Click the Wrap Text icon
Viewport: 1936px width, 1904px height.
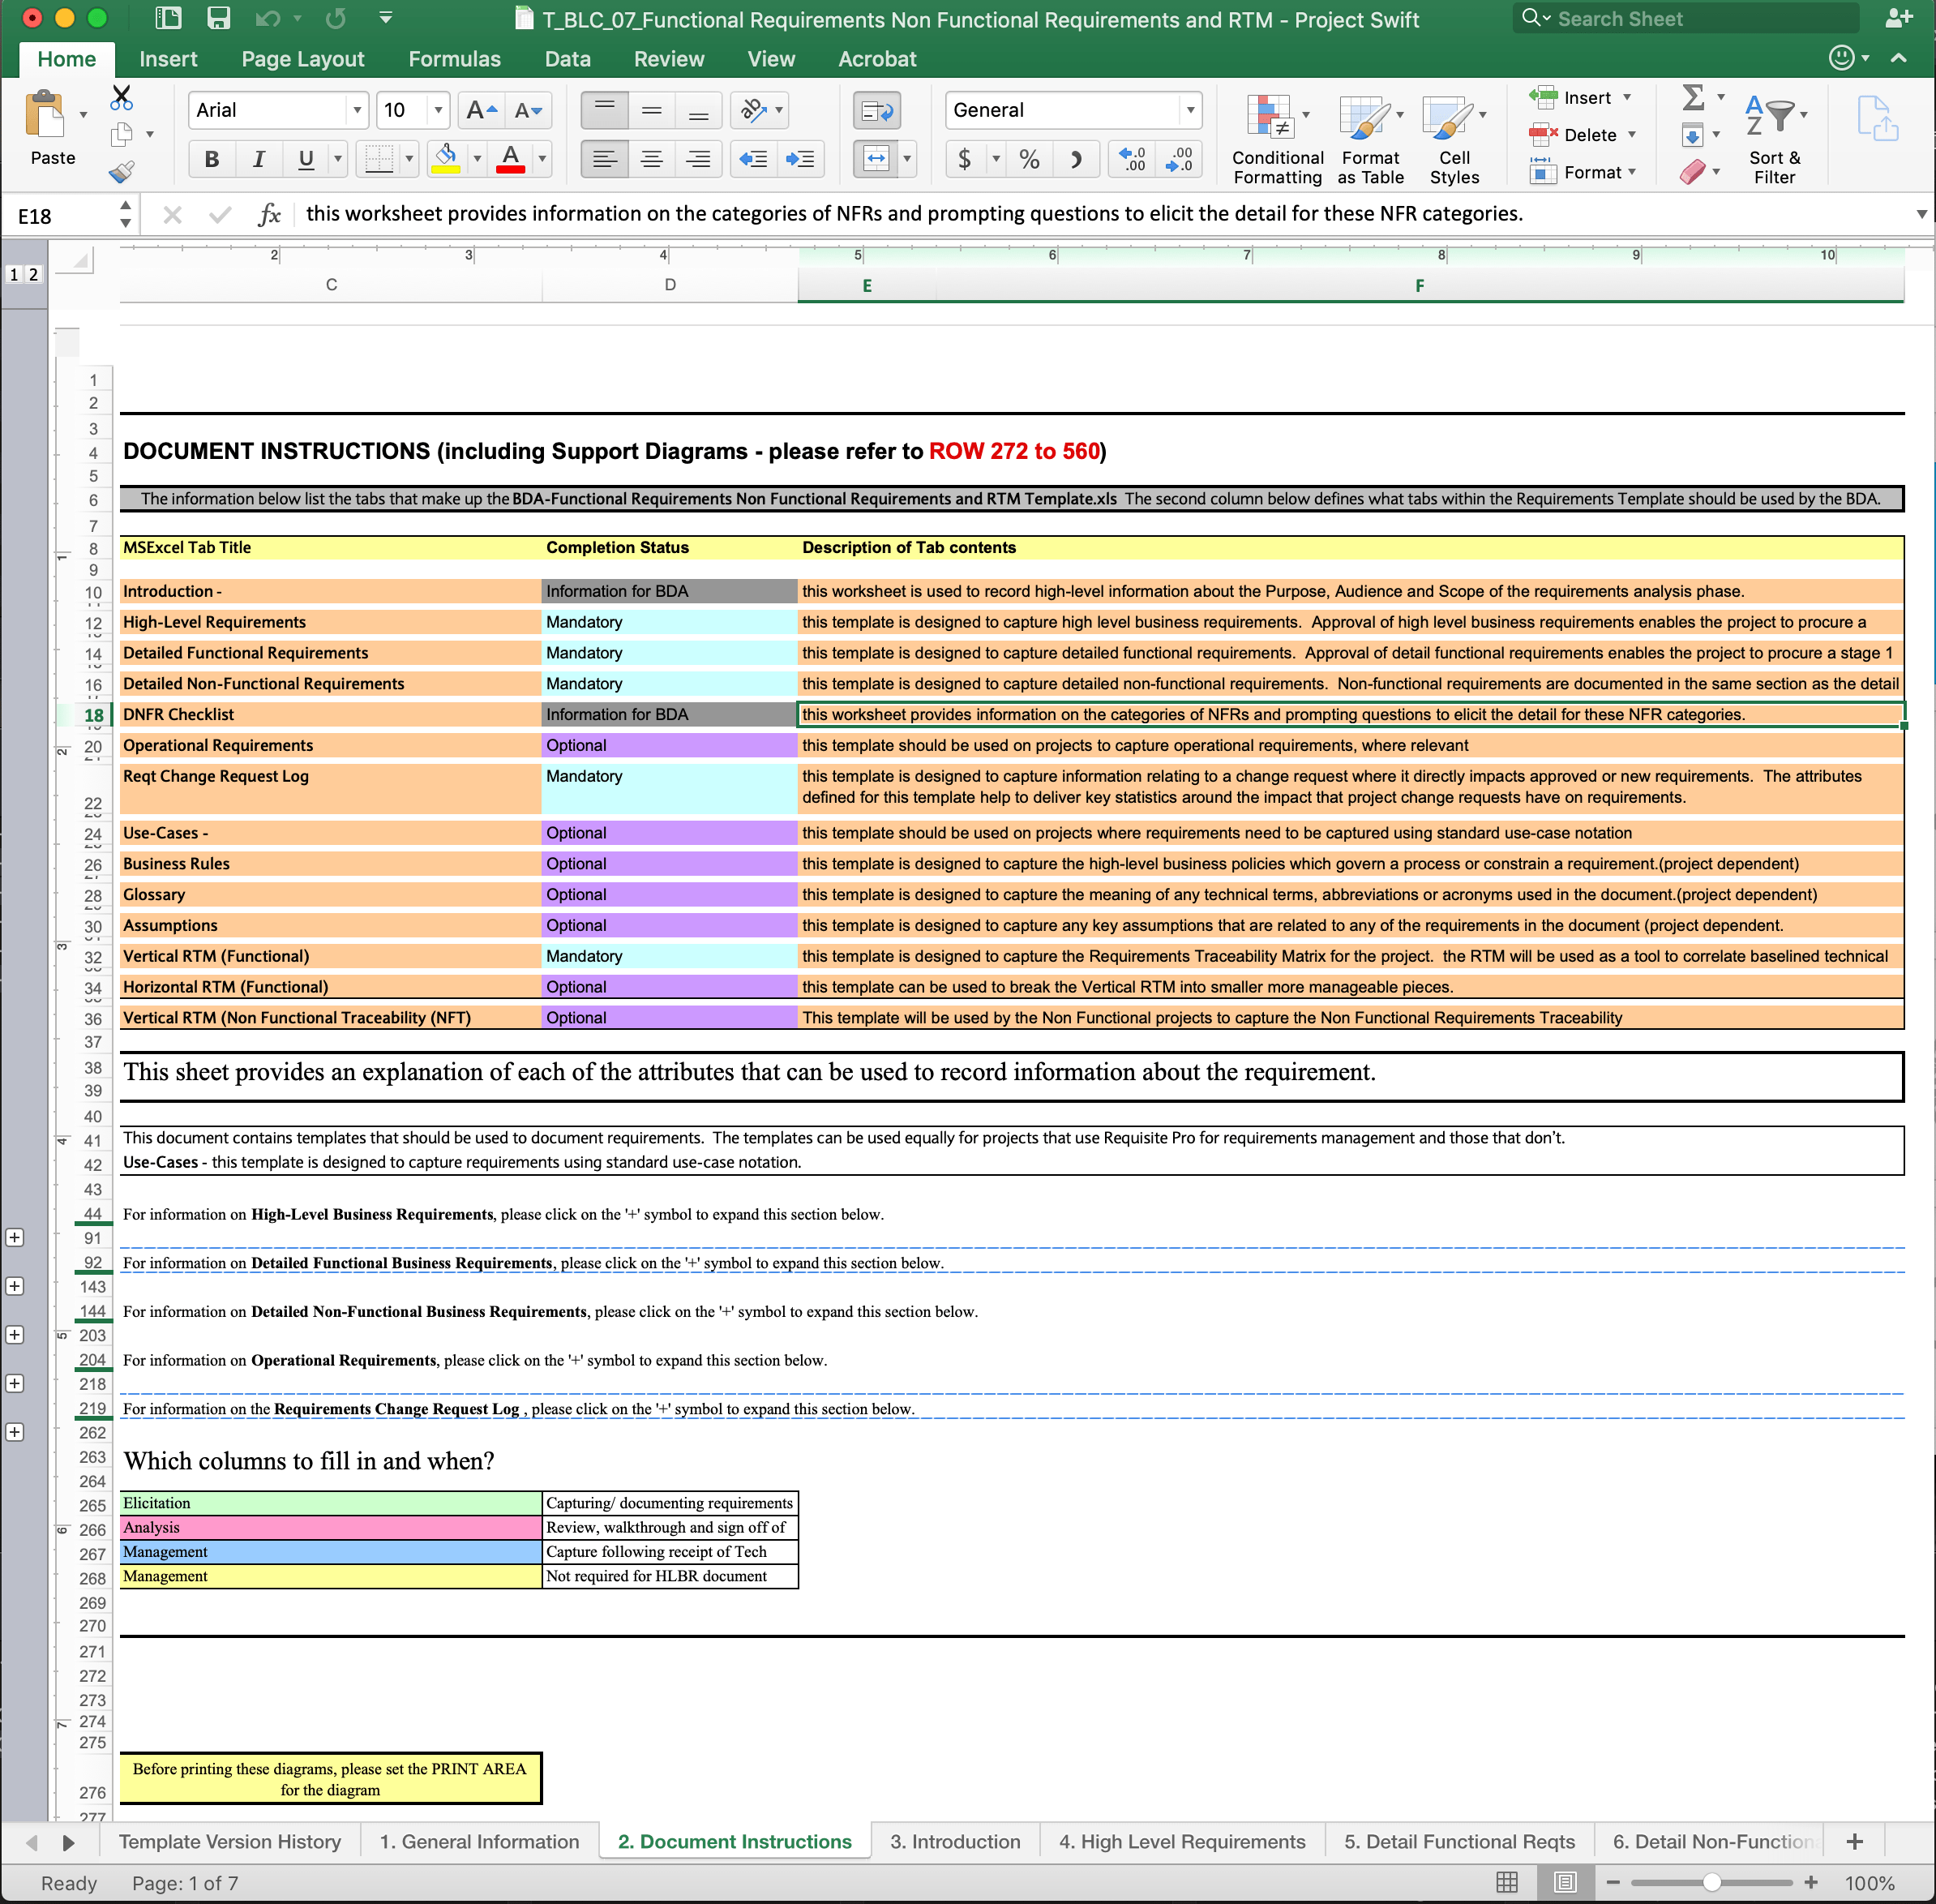(x=876, y=110)
